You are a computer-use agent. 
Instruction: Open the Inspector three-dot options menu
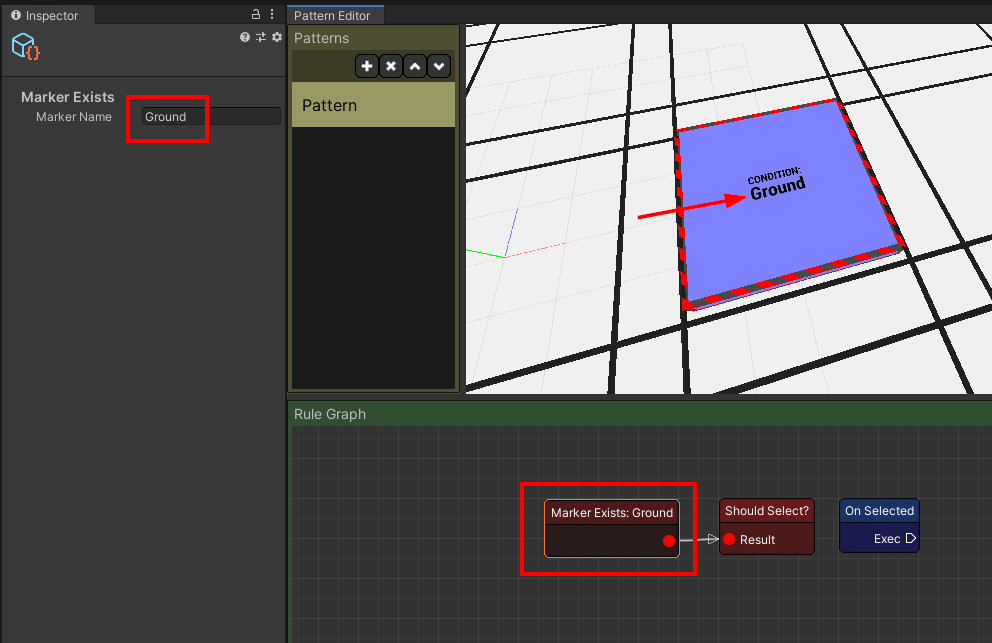pyautogui.click(x=272, y=14)
